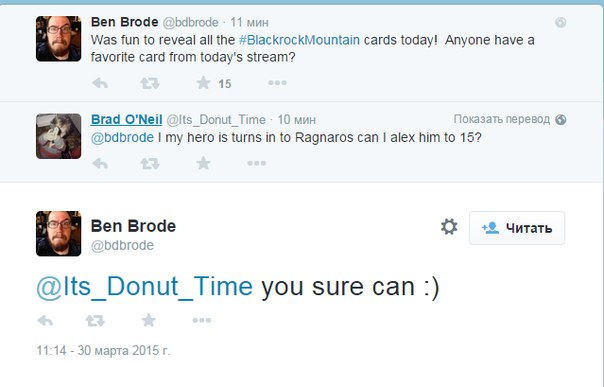Expand more options on Brad O'Neil's tweet
Image resolution: width=604 pixels, height=387 pixels.
(x=257, y=163)
